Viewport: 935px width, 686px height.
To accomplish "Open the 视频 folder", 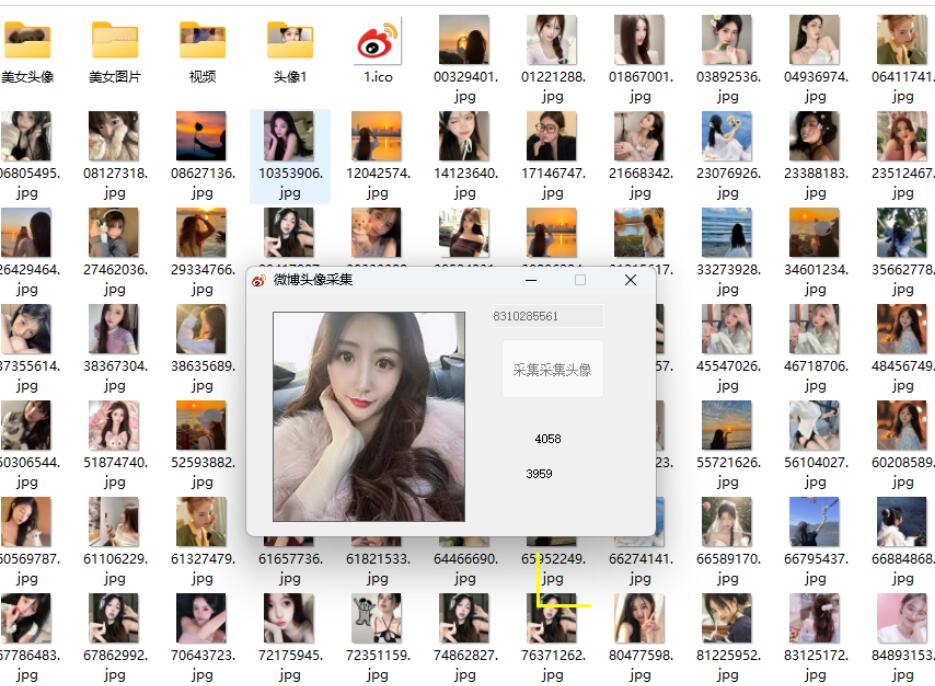I will [x=202, y=41].
